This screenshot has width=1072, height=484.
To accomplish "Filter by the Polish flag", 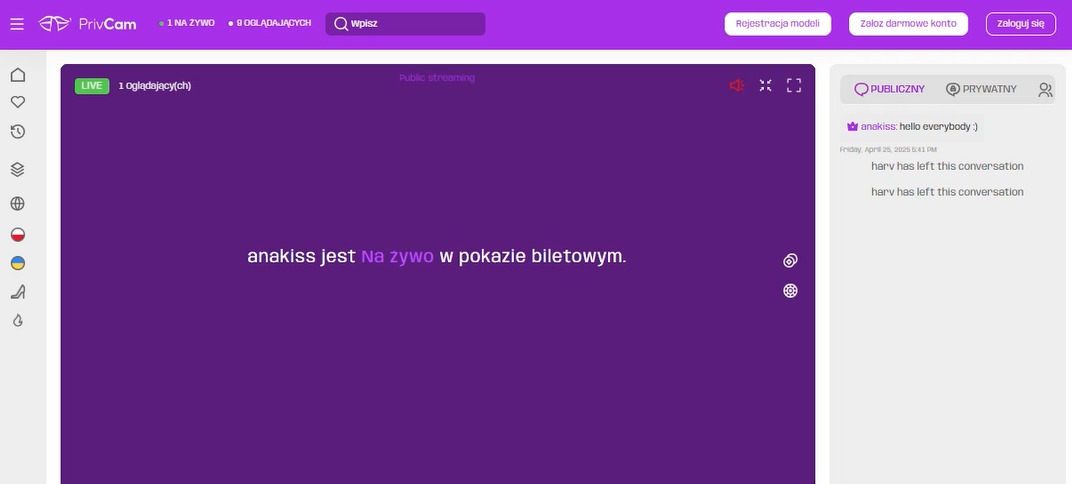I will 17,234.
